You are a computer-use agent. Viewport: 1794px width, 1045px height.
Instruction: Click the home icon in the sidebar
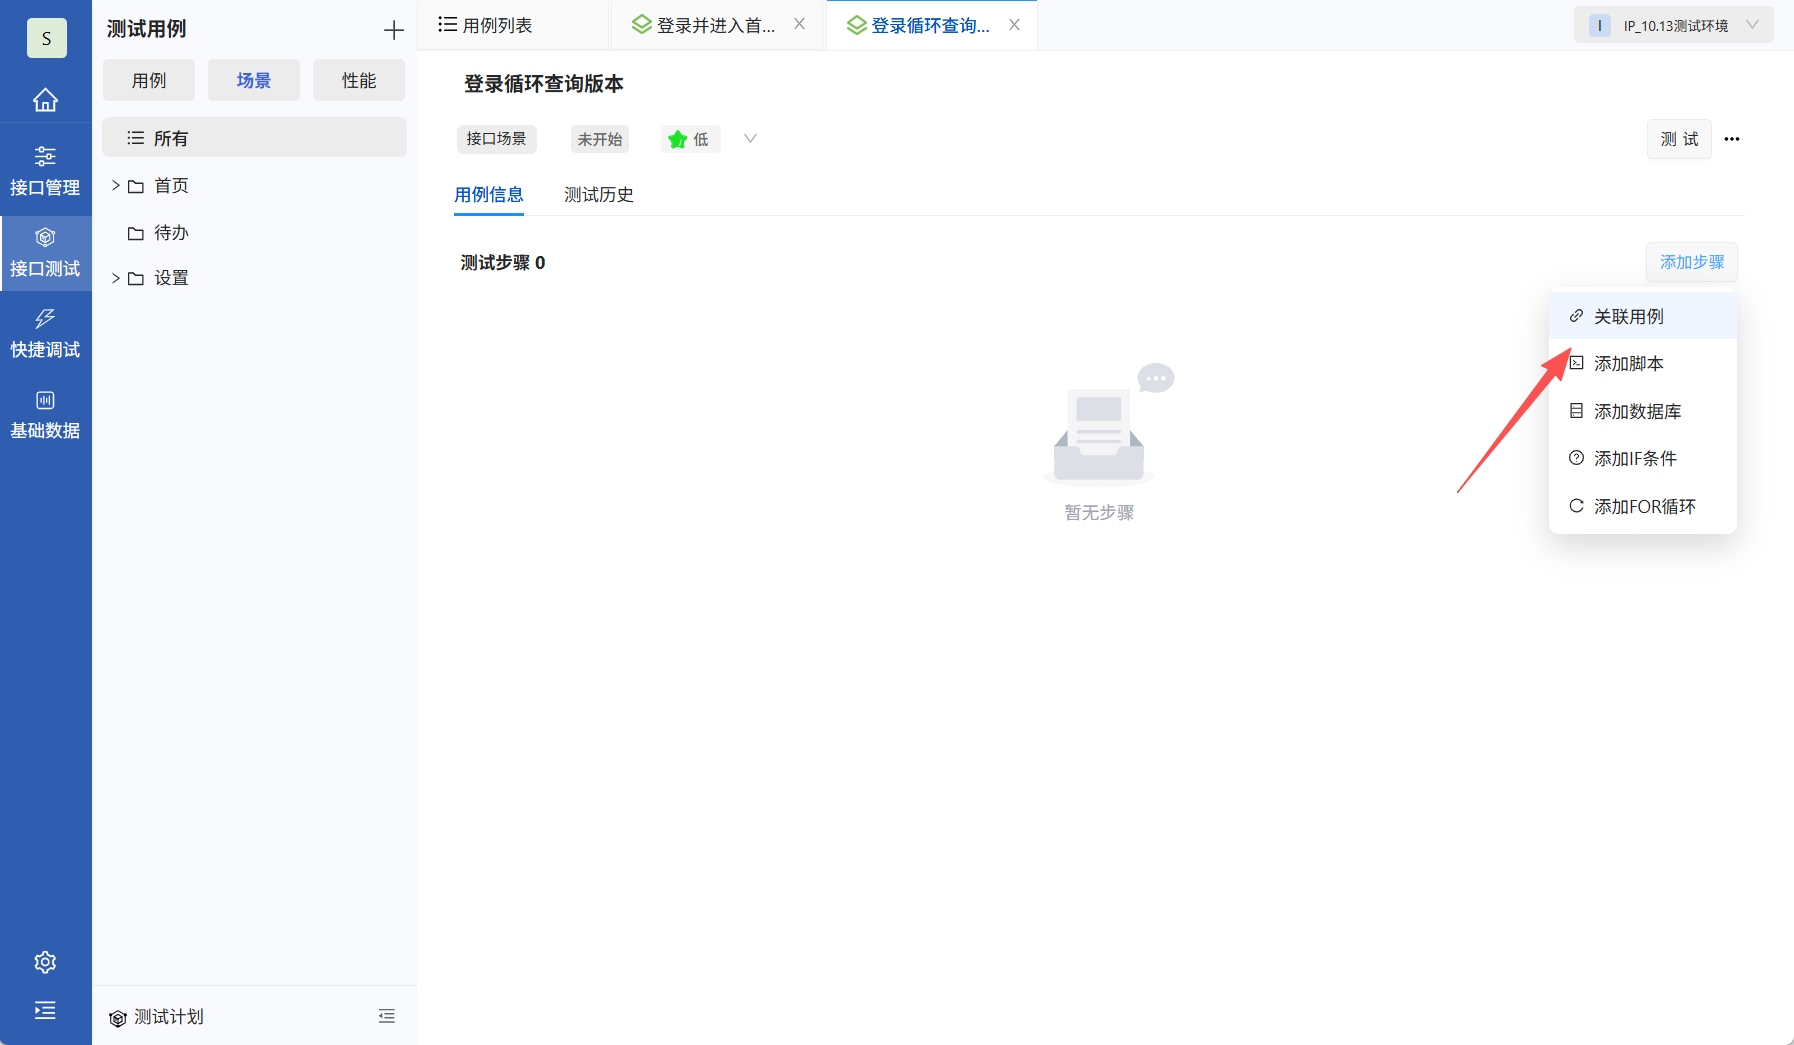coord(46,99)
